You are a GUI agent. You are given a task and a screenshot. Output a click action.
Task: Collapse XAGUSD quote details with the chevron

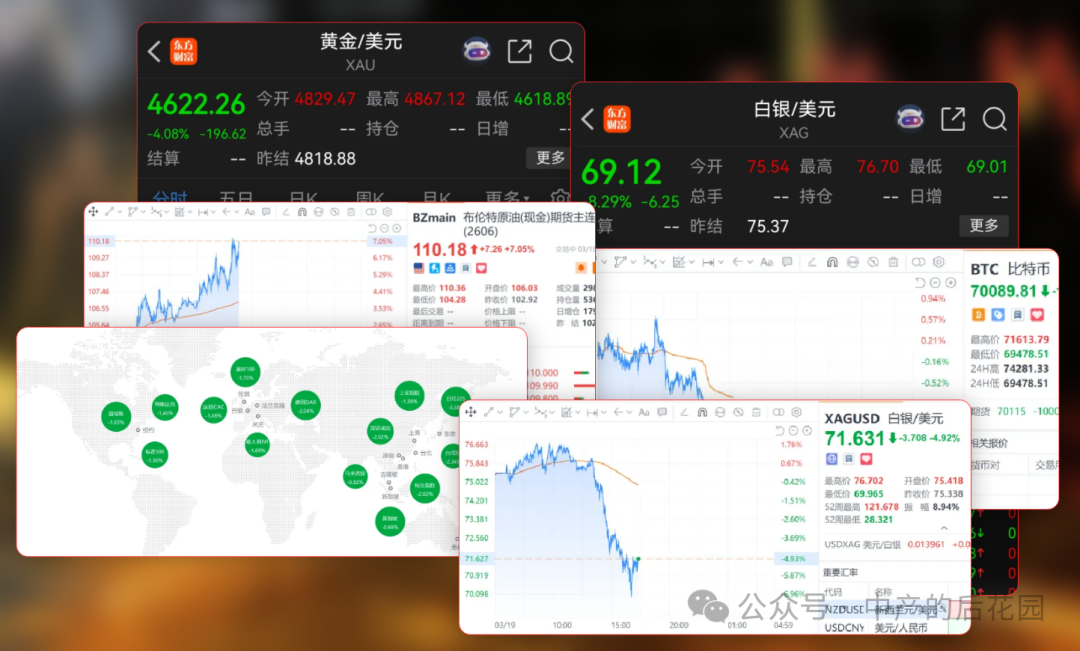(944, 528)
